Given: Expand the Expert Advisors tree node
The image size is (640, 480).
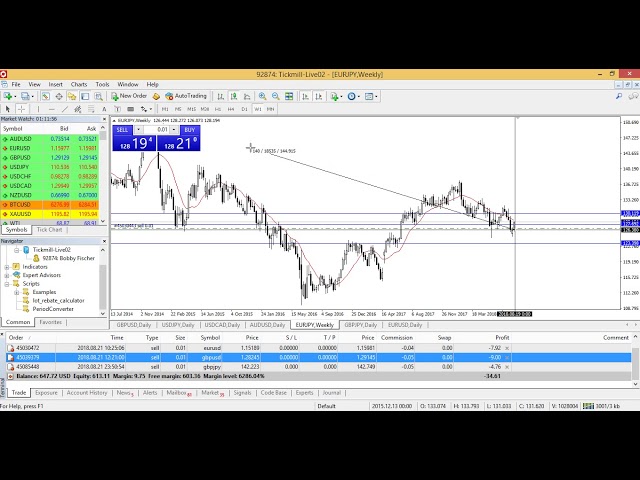Looking at the screenshot, I should tap(6, 275).
